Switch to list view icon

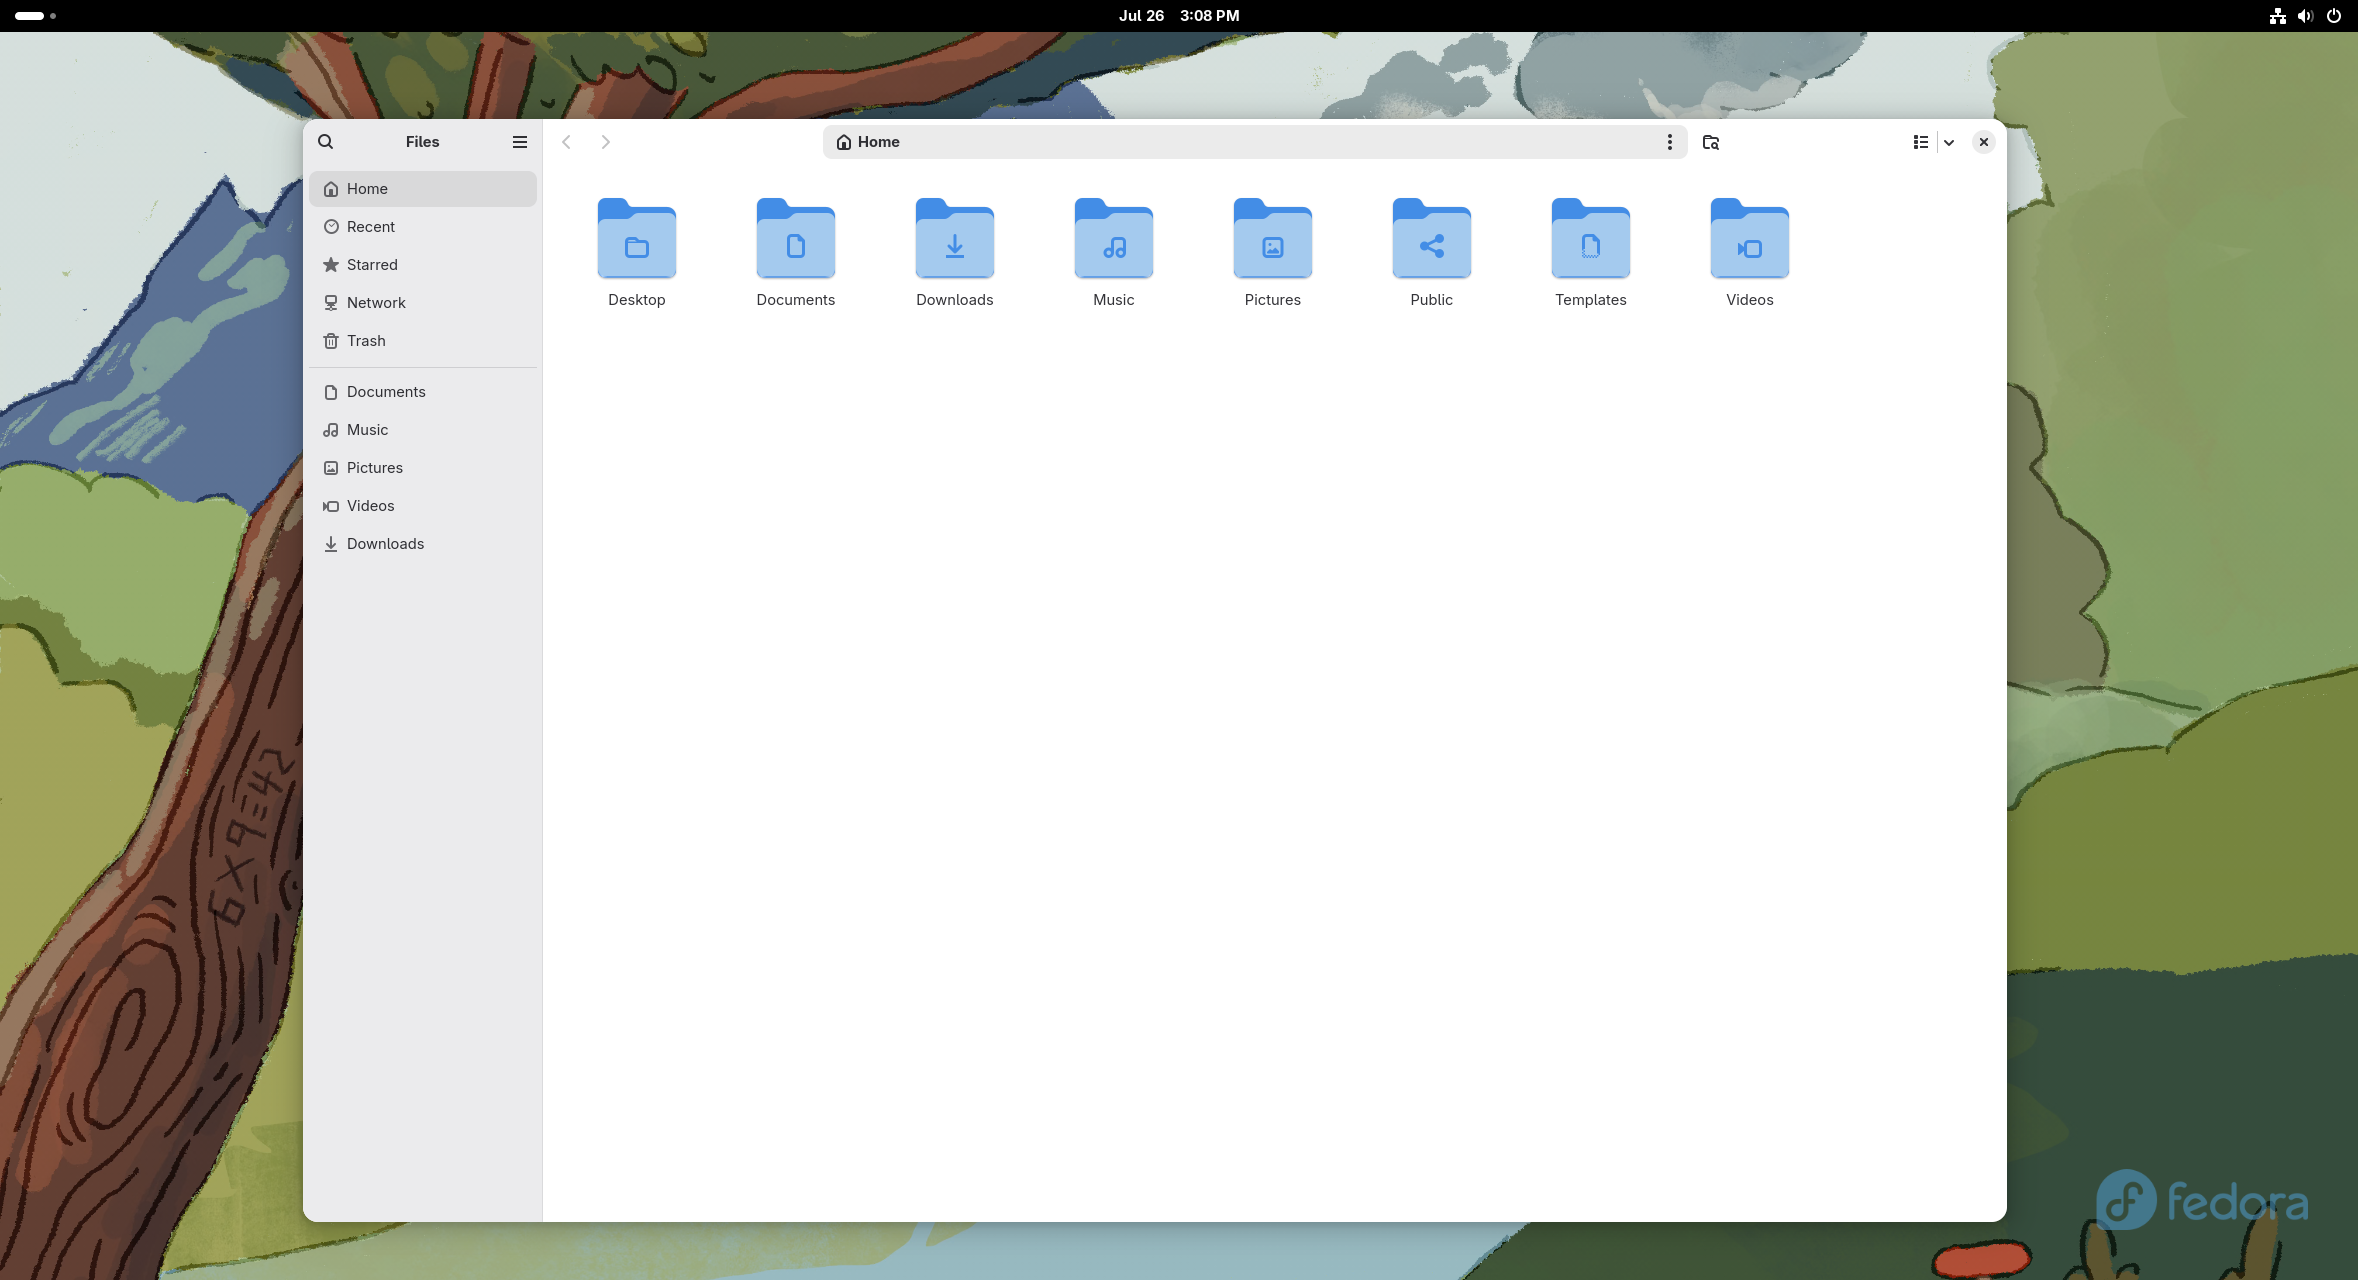(x=1920, y=142)
